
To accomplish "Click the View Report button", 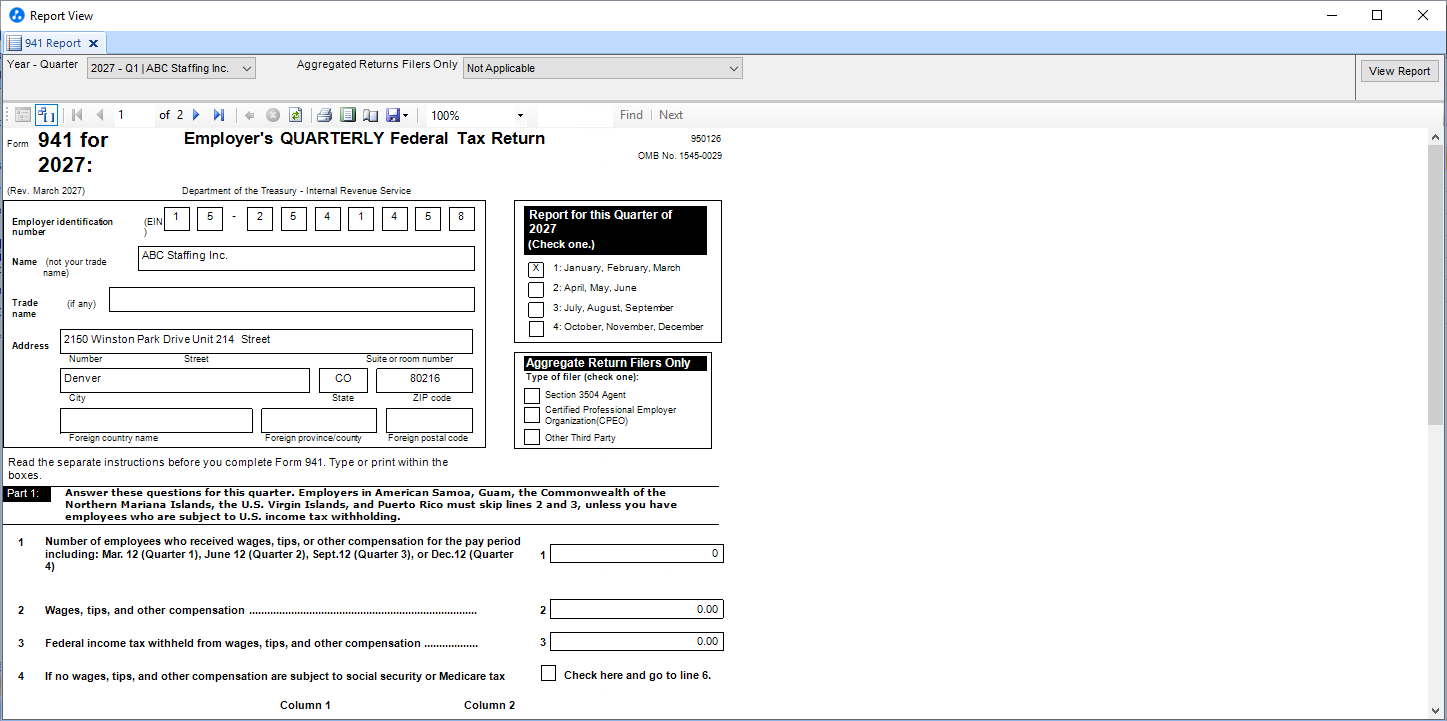I will (1399, 71).
